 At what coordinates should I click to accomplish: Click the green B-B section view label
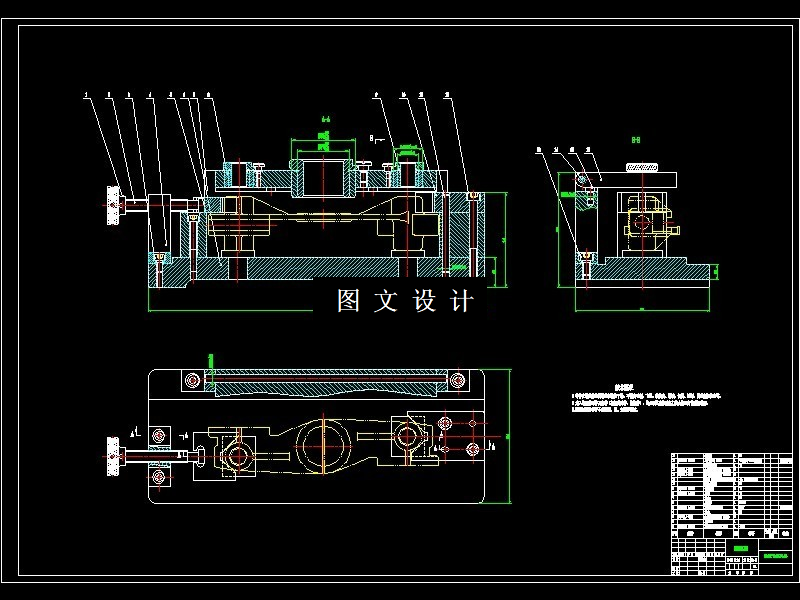(636, 139)
